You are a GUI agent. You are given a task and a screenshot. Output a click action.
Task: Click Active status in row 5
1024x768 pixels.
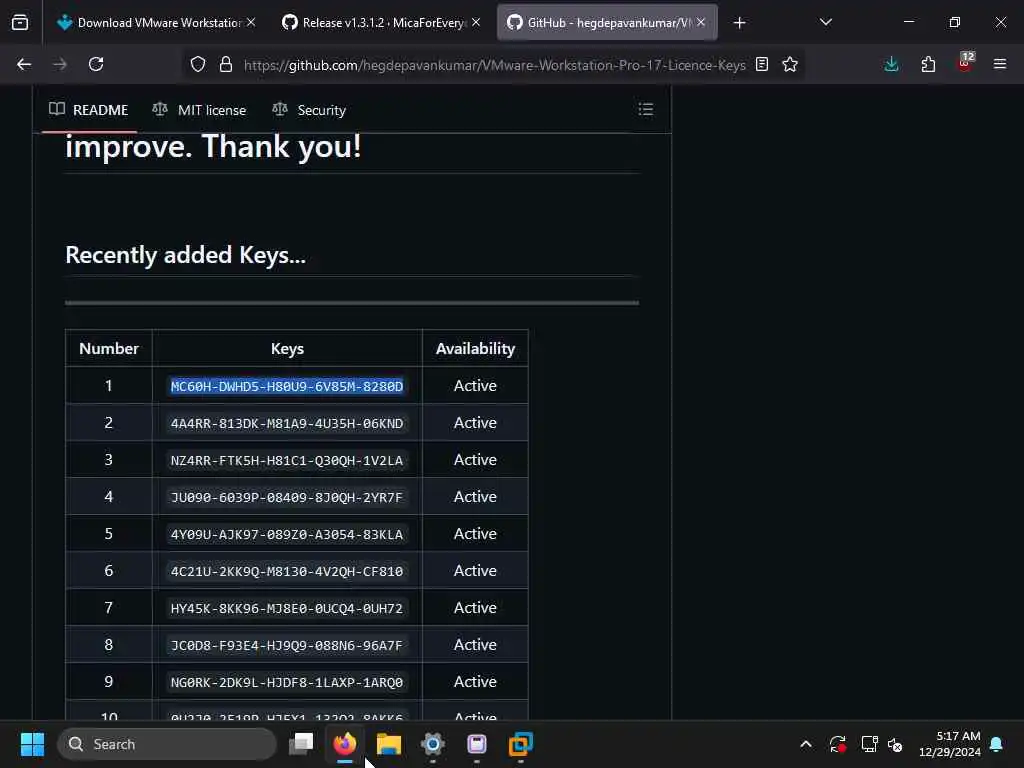pyautogui.click(x=475, y=534)
